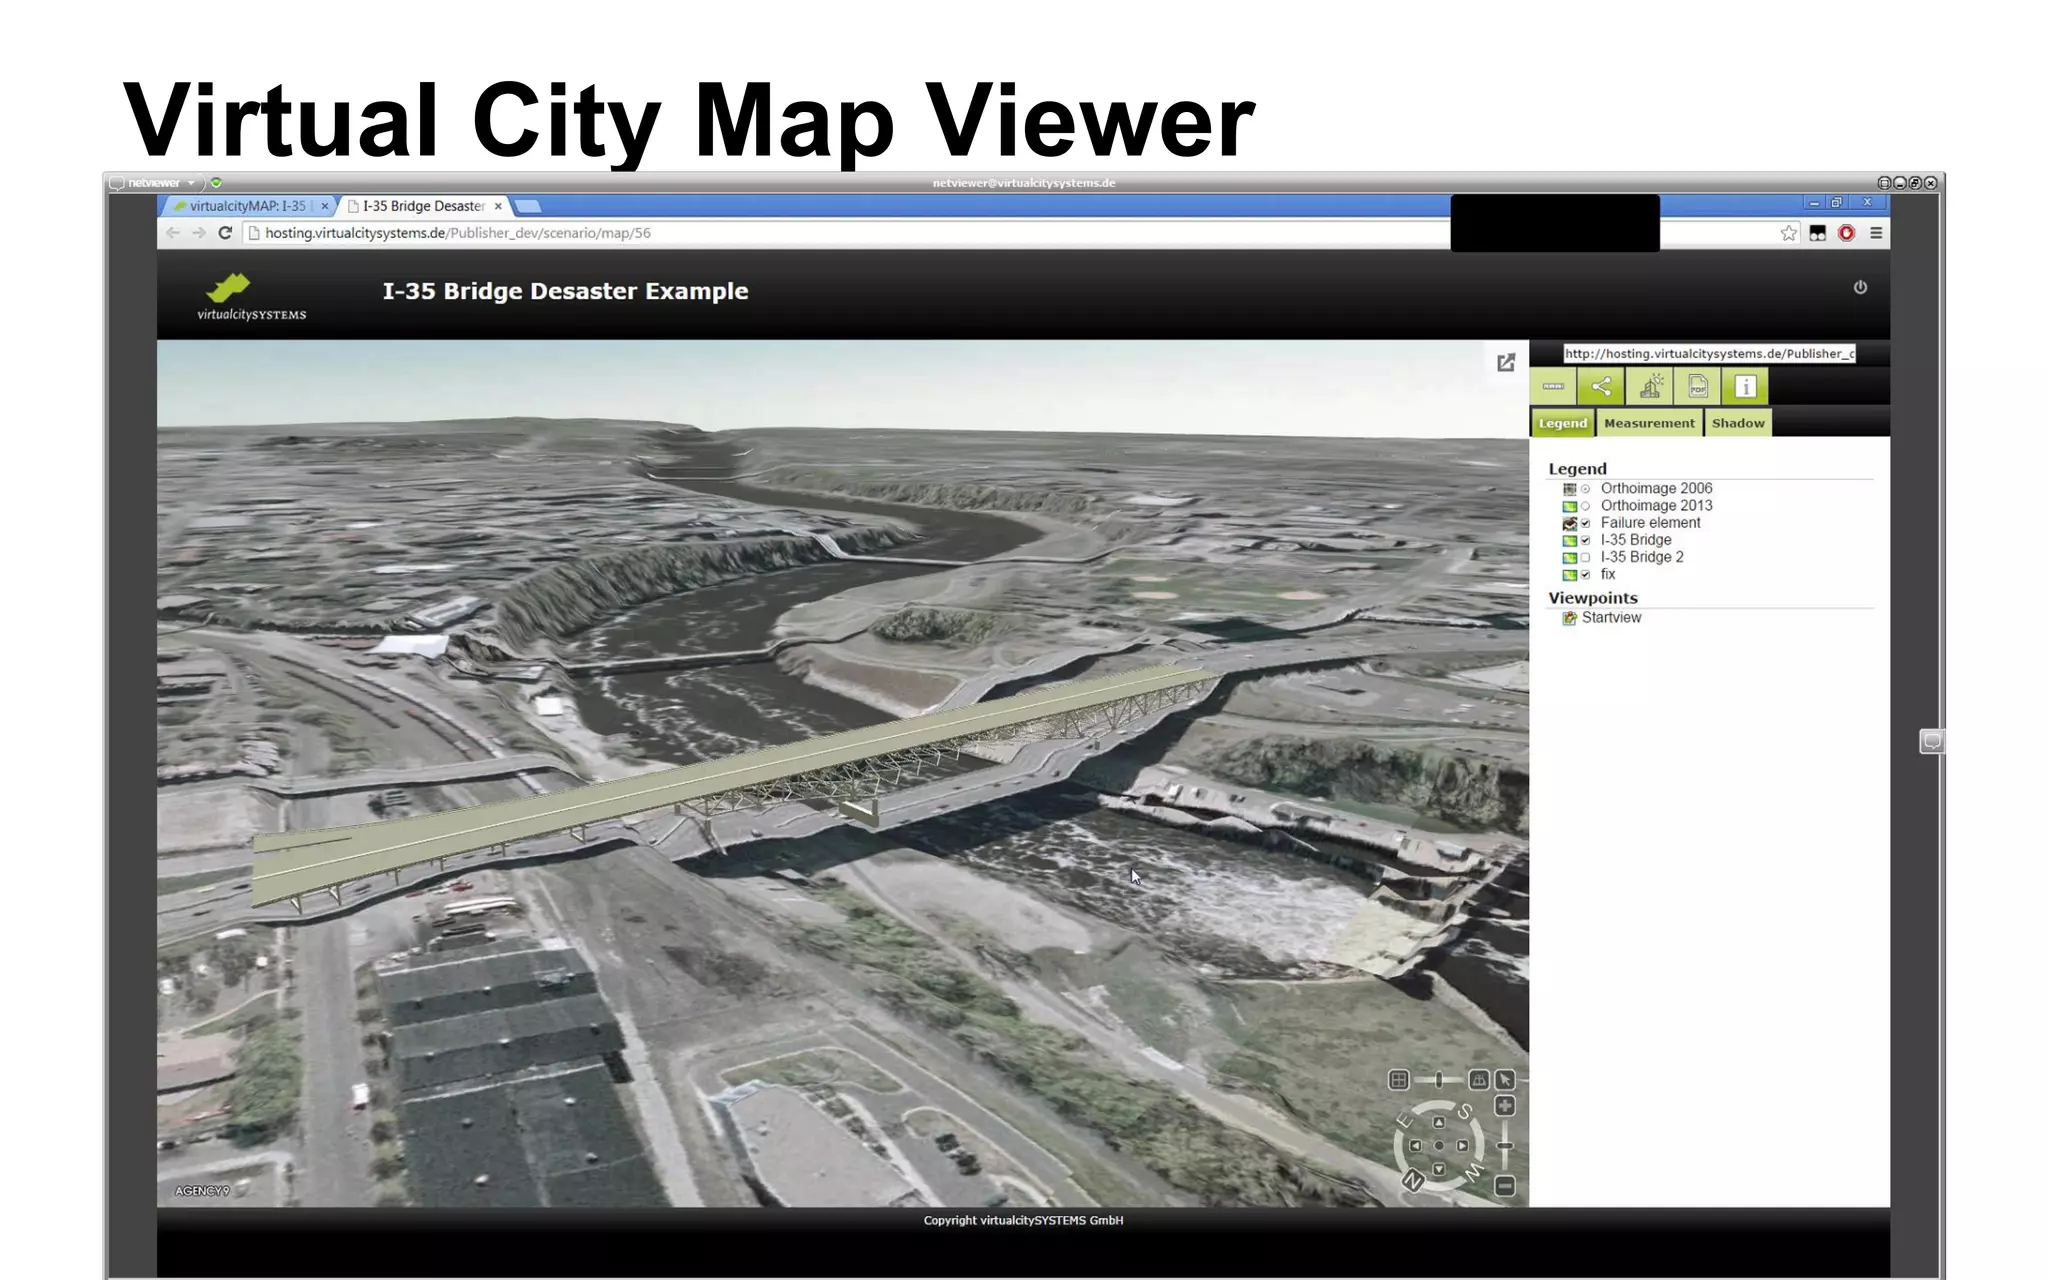Click the four-pane grid view icon
2048x1280 pixels.
pos(1399,1080)
